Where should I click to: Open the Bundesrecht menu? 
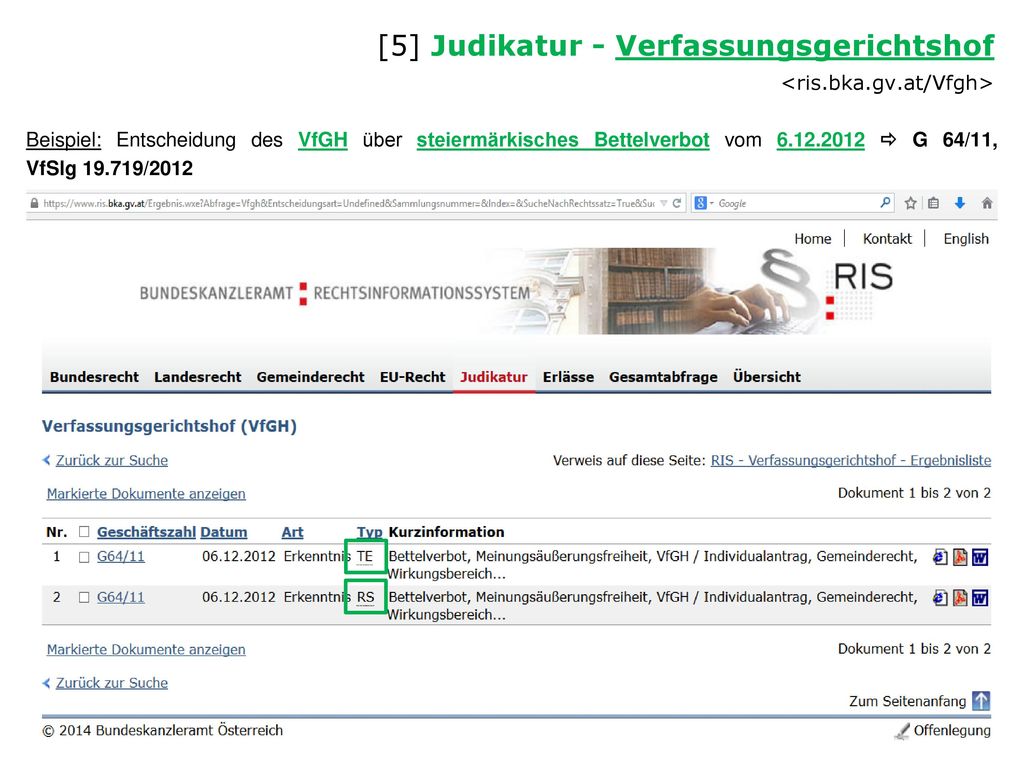coord(94,377)
